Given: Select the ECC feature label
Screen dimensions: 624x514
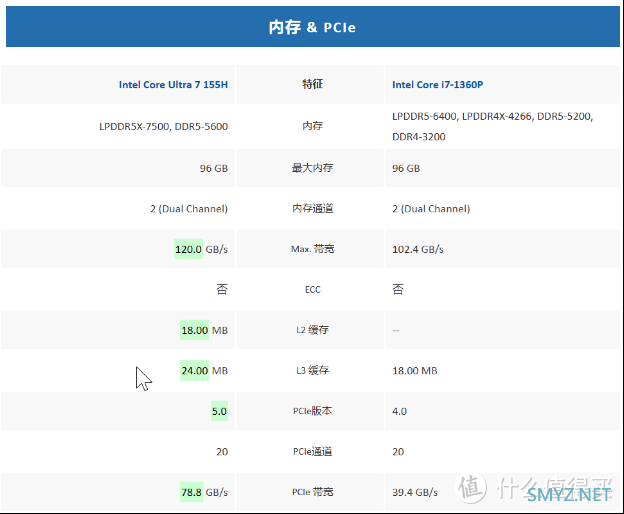Looking at the screenshot, I should pyautogui.click(x=312, y=290).
